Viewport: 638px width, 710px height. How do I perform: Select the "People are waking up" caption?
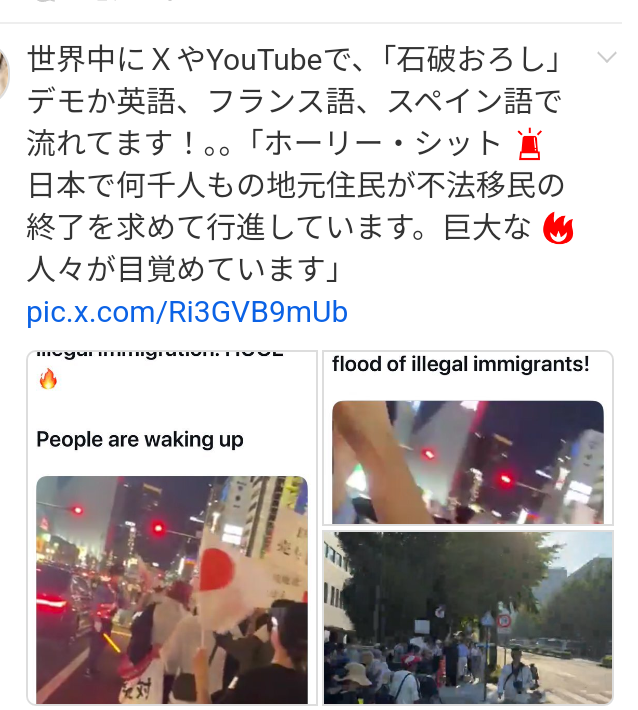pyautogui.click(x=140, y=439)
